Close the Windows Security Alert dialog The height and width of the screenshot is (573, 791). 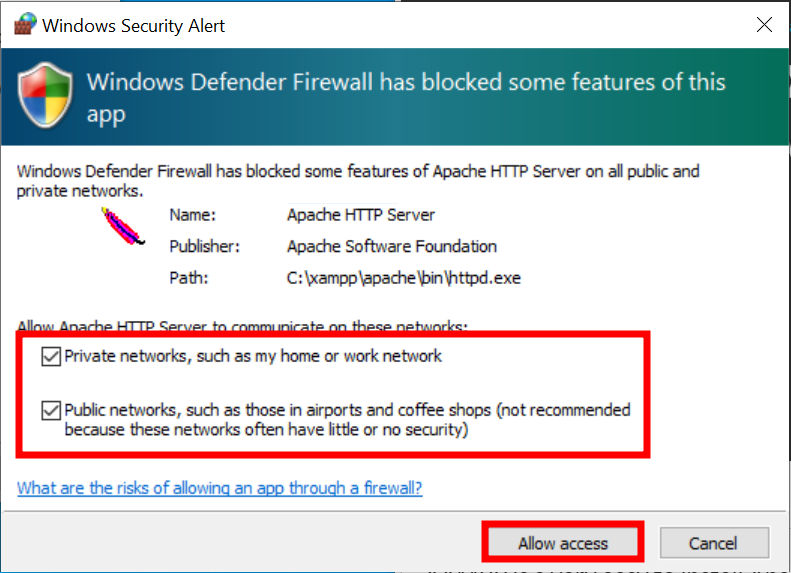coord(764,24)
